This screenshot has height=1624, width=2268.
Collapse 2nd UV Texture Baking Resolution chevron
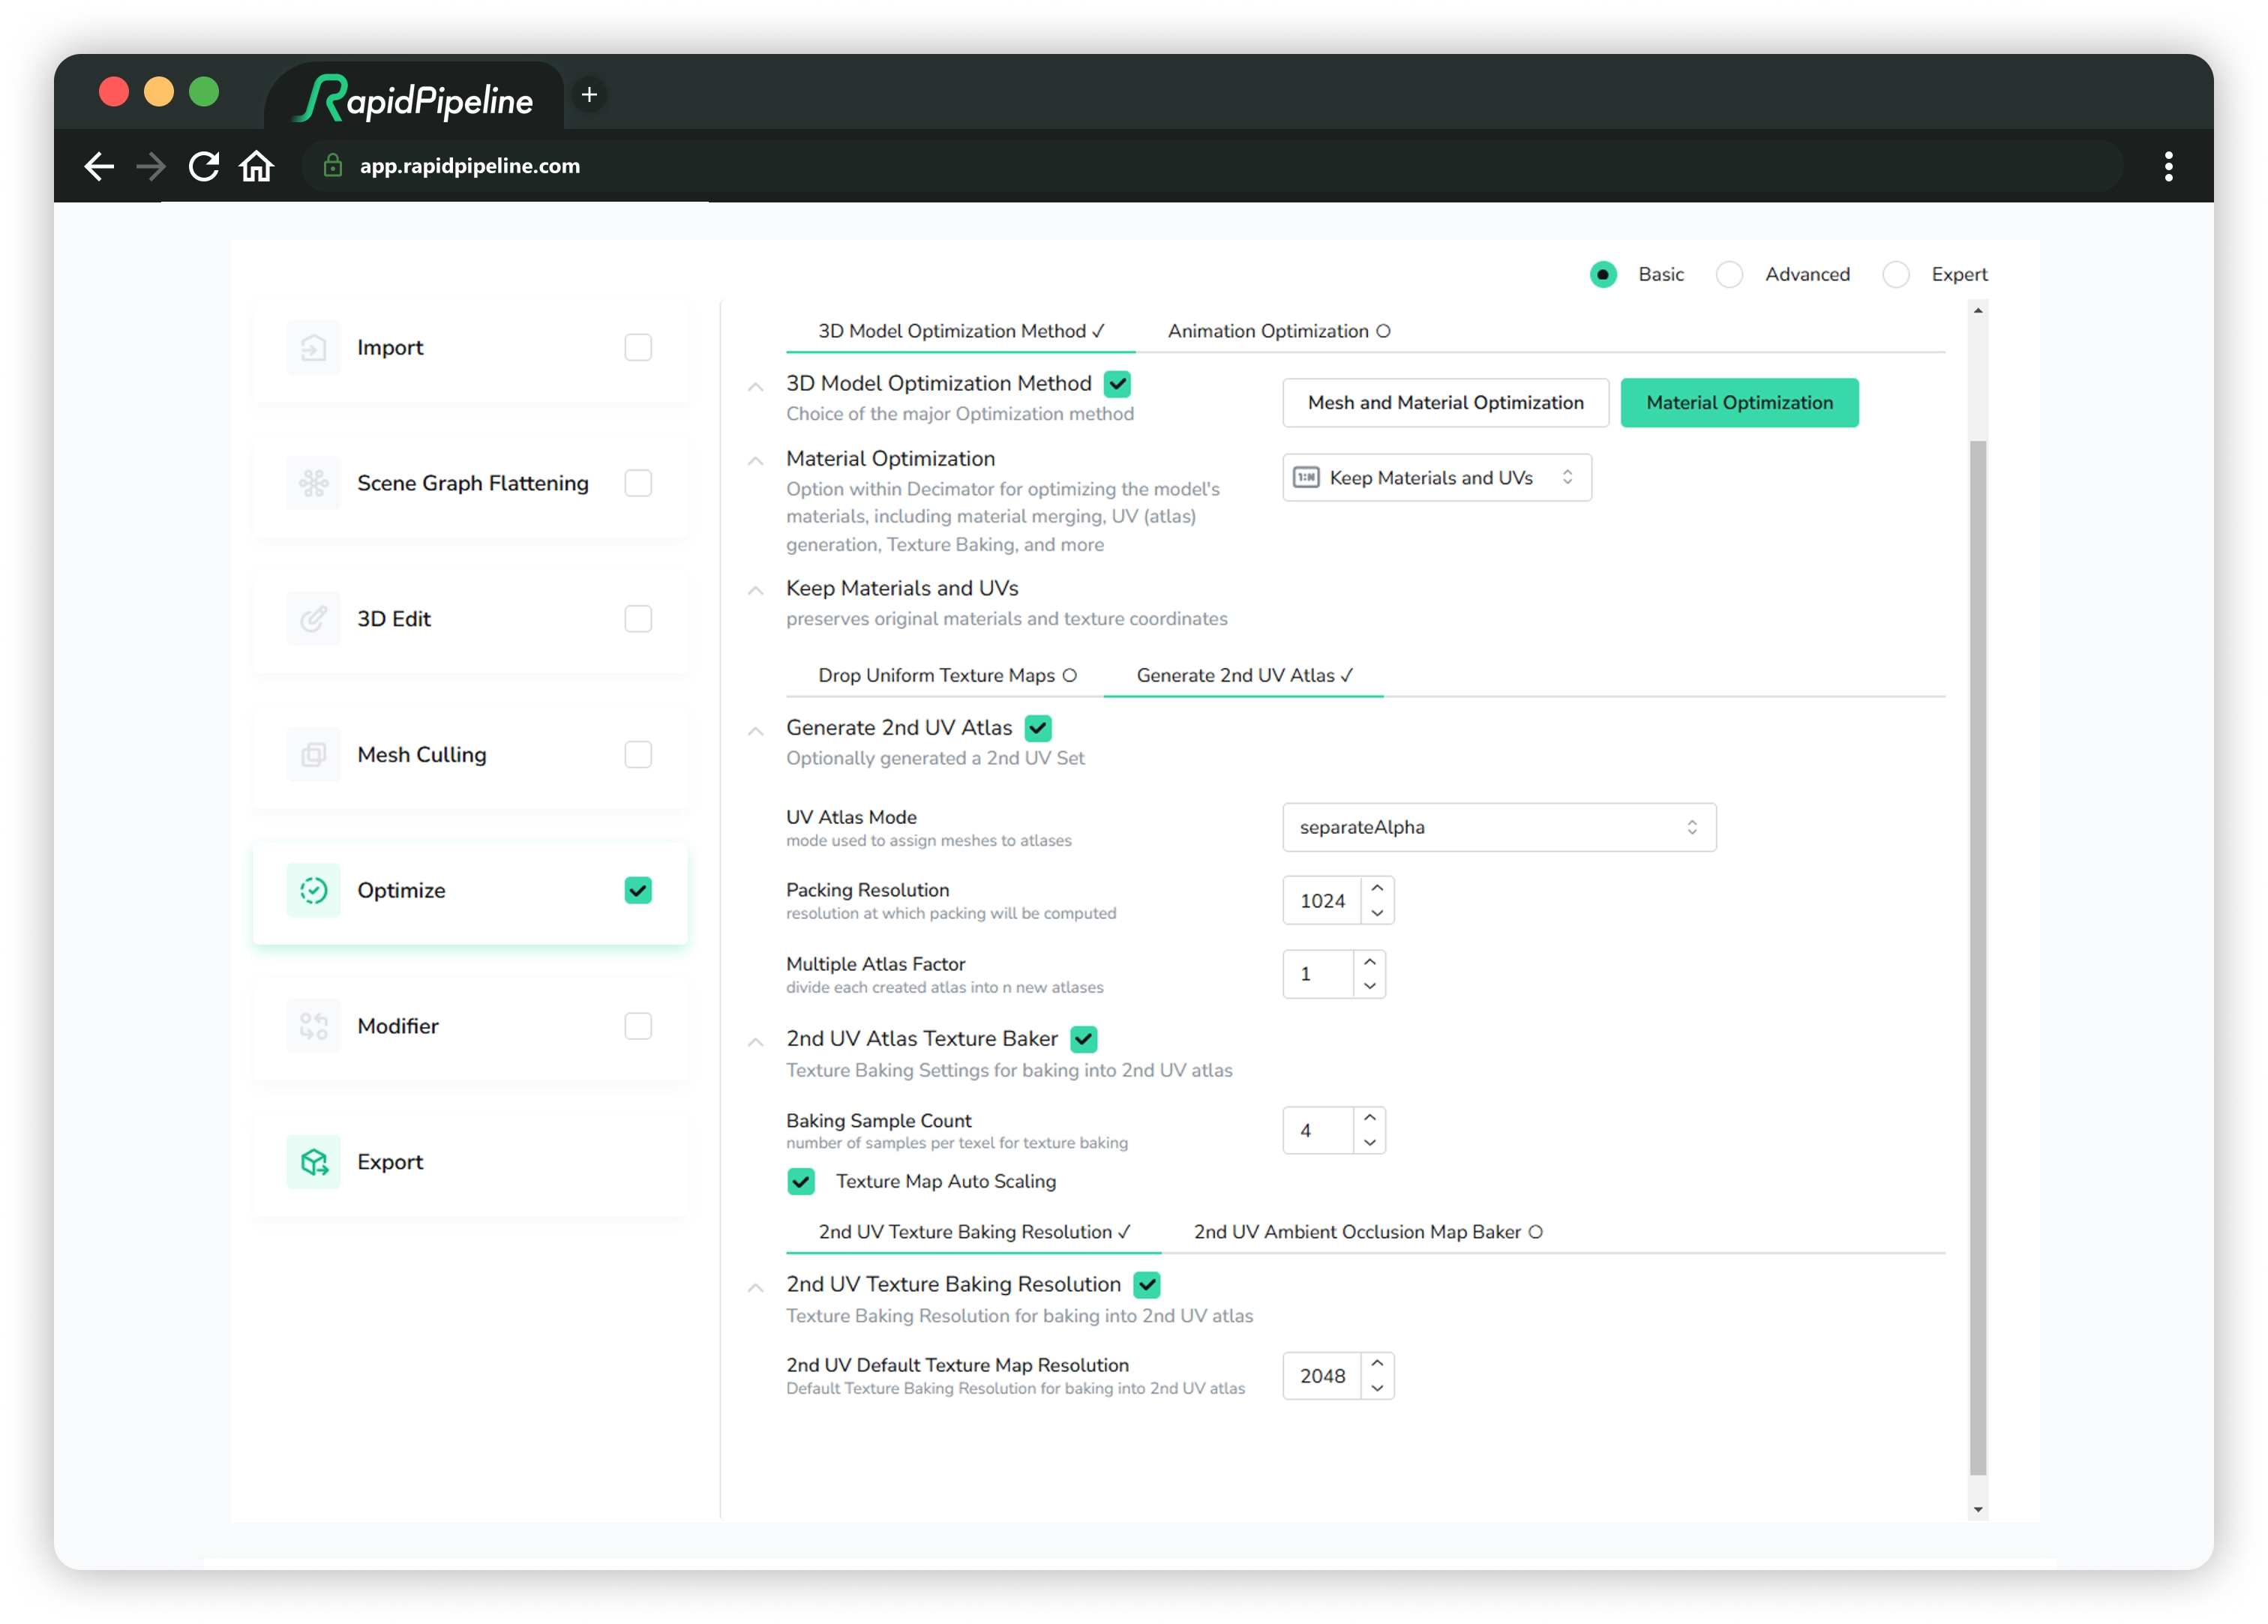(x=756, y=1288)
